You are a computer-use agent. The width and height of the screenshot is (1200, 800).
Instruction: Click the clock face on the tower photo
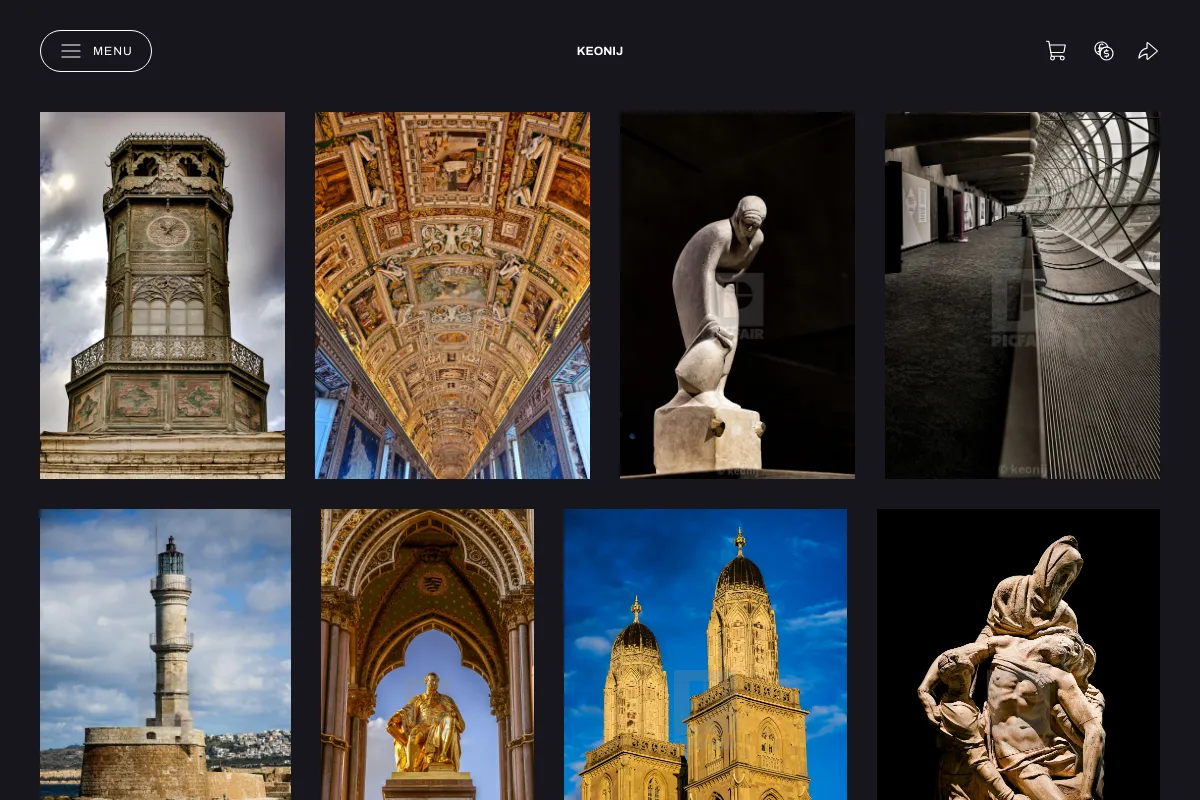tap(167, 232)
